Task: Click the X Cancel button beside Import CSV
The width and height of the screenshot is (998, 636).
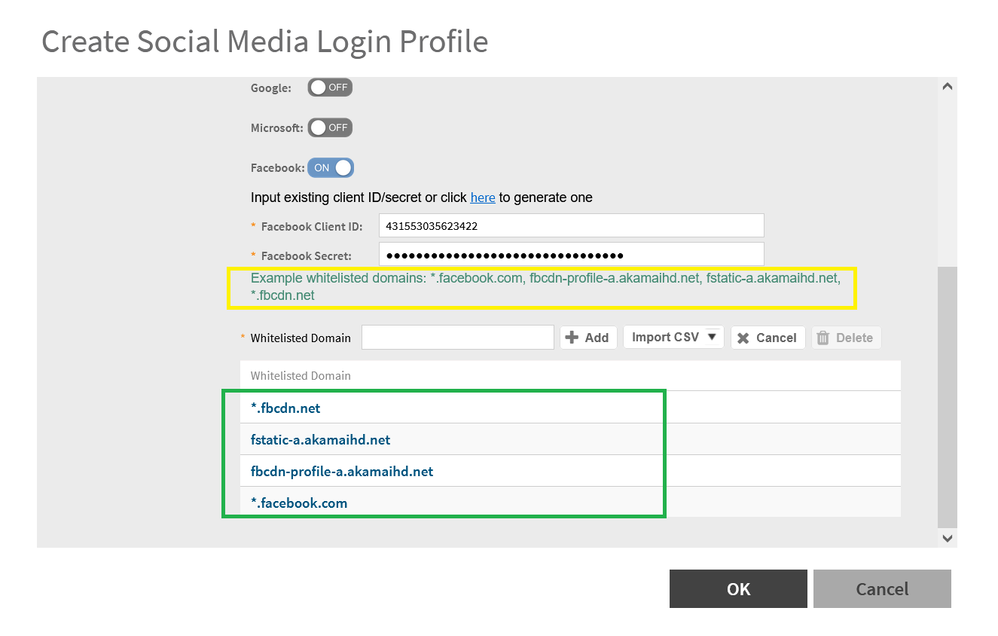Action: click(767, 338)
